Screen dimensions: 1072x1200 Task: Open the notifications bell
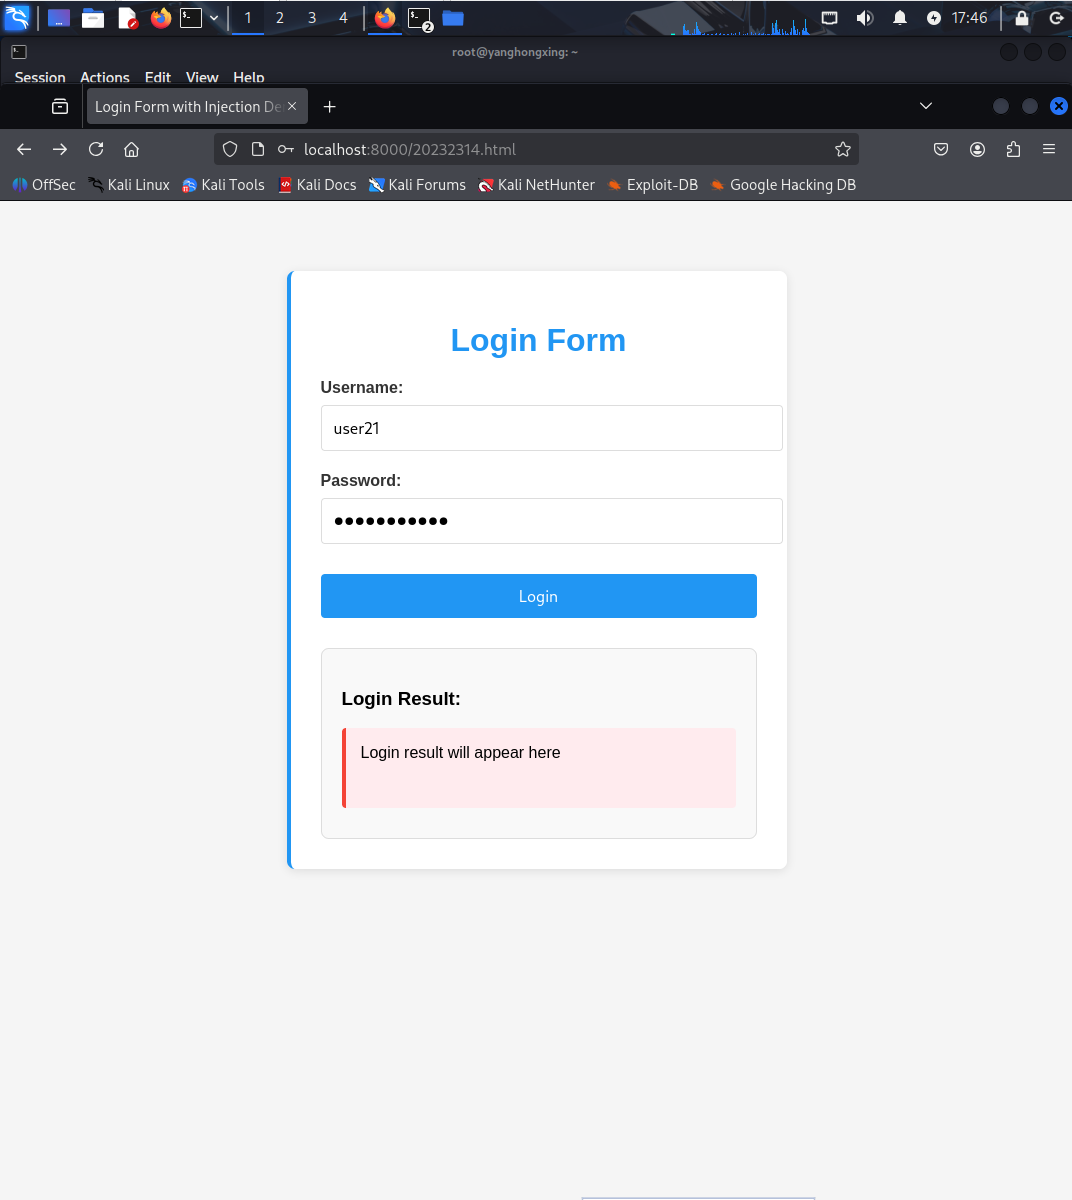pyautogui.click(x=900, y=18)
